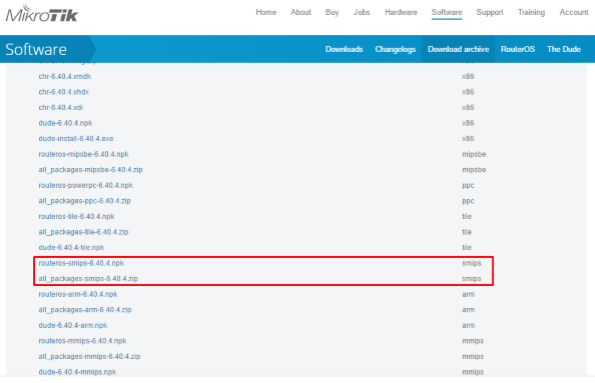Download dude-install-6.40.4.exe
The image size is (595, 383).
tap(76, 139)
